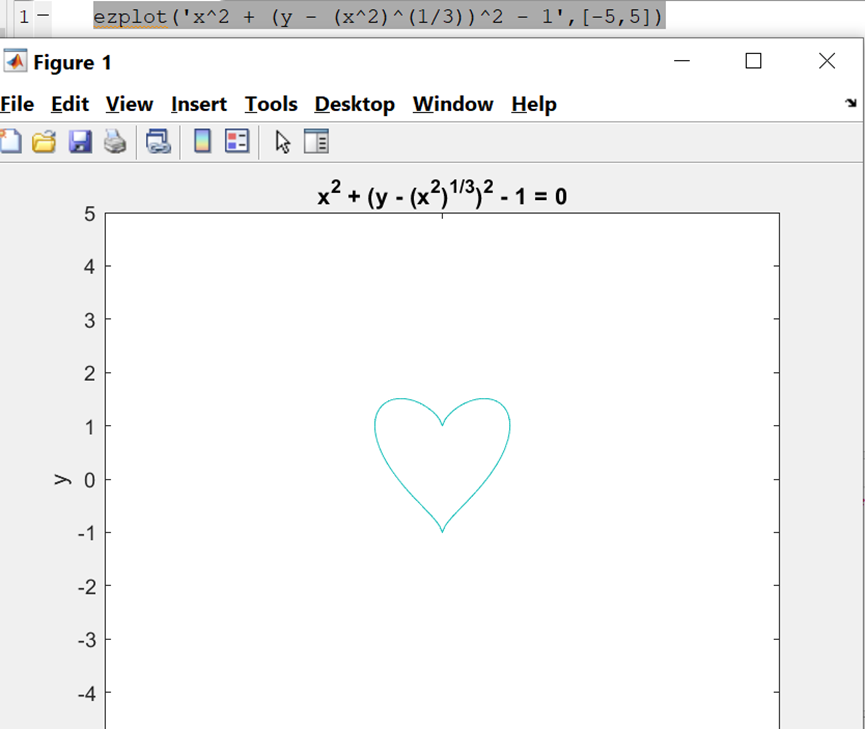Click line number 1 in the editor
This screenshot has height=729, width=865.
[x=24, y=17]
